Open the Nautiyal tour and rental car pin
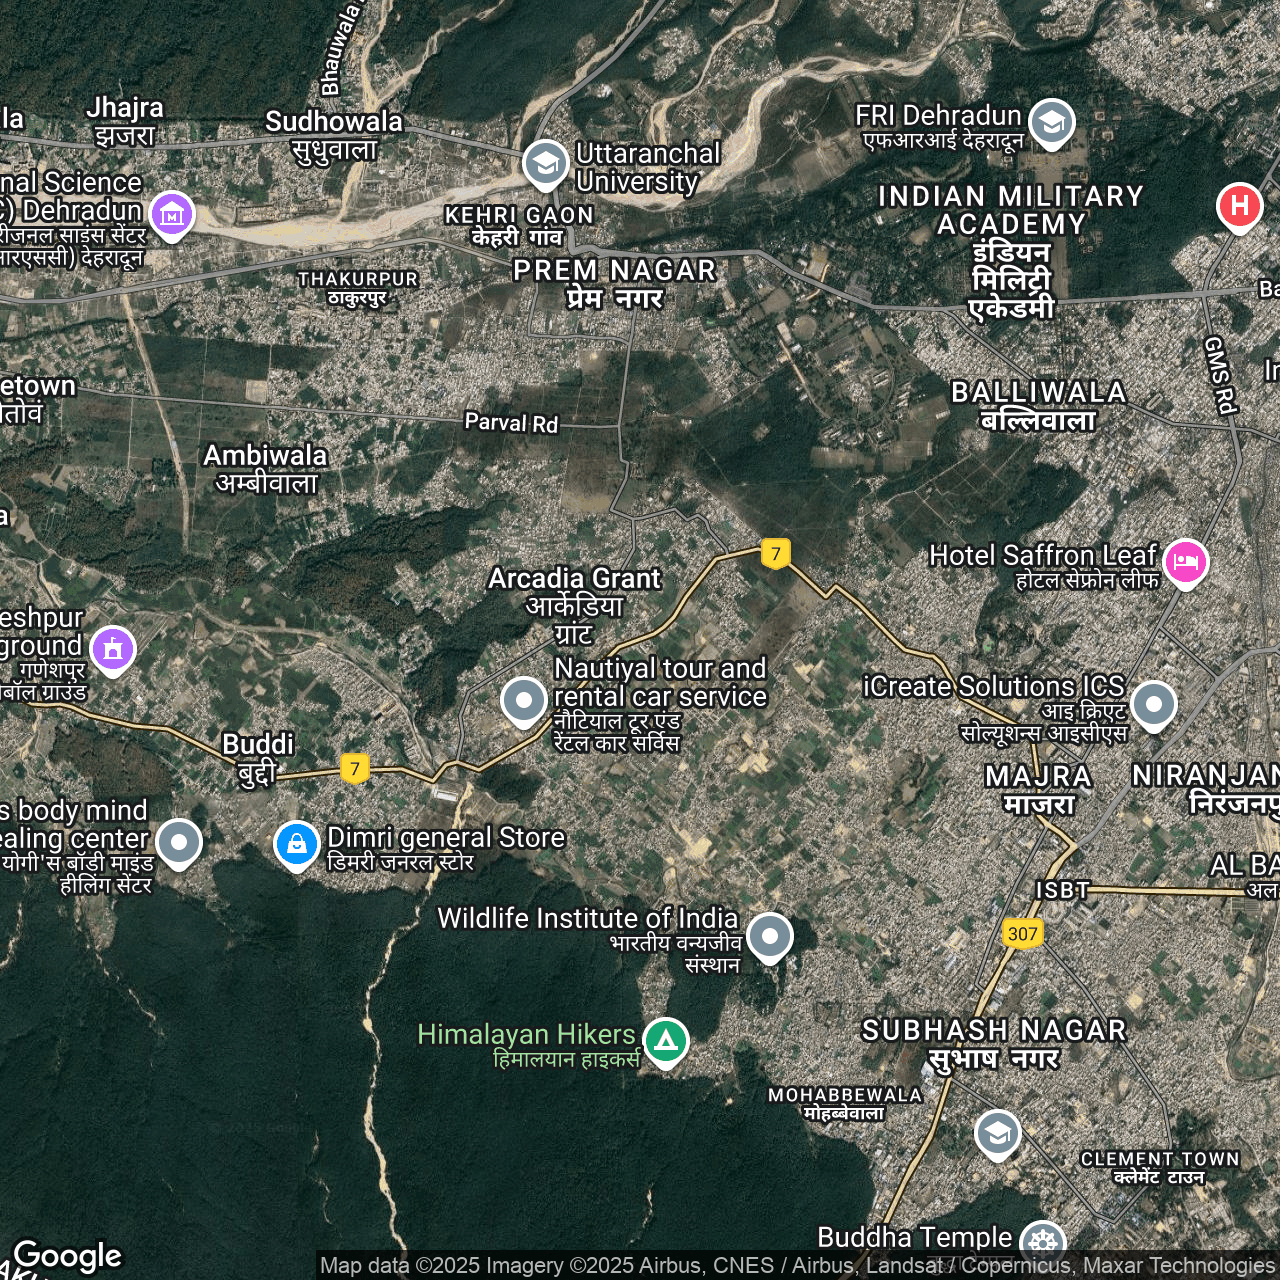The width and height of the screenshot is (1280, 1280). 524,700
